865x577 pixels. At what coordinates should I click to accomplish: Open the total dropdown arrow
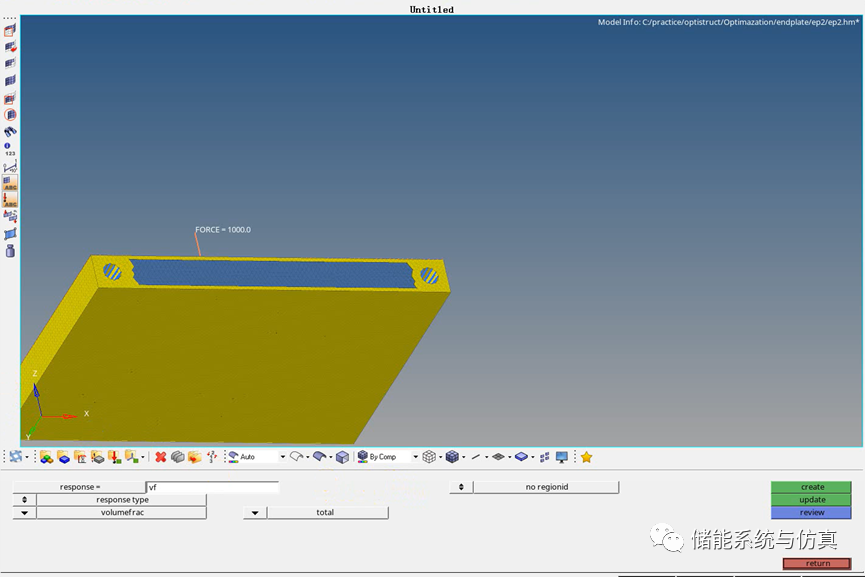255,512
